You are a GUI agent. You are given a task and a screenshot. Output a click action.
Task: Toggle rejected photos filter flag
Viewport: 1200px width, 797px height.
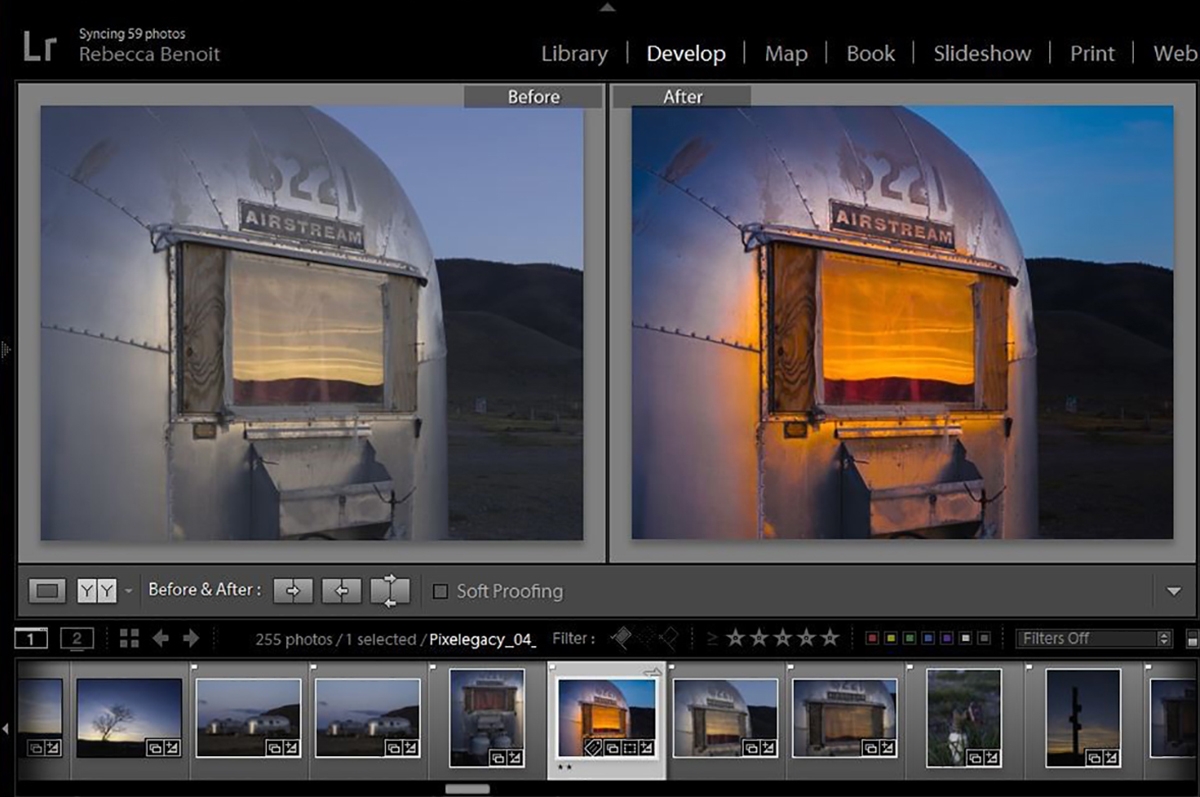pyautogui.click(x=669, y=636)
